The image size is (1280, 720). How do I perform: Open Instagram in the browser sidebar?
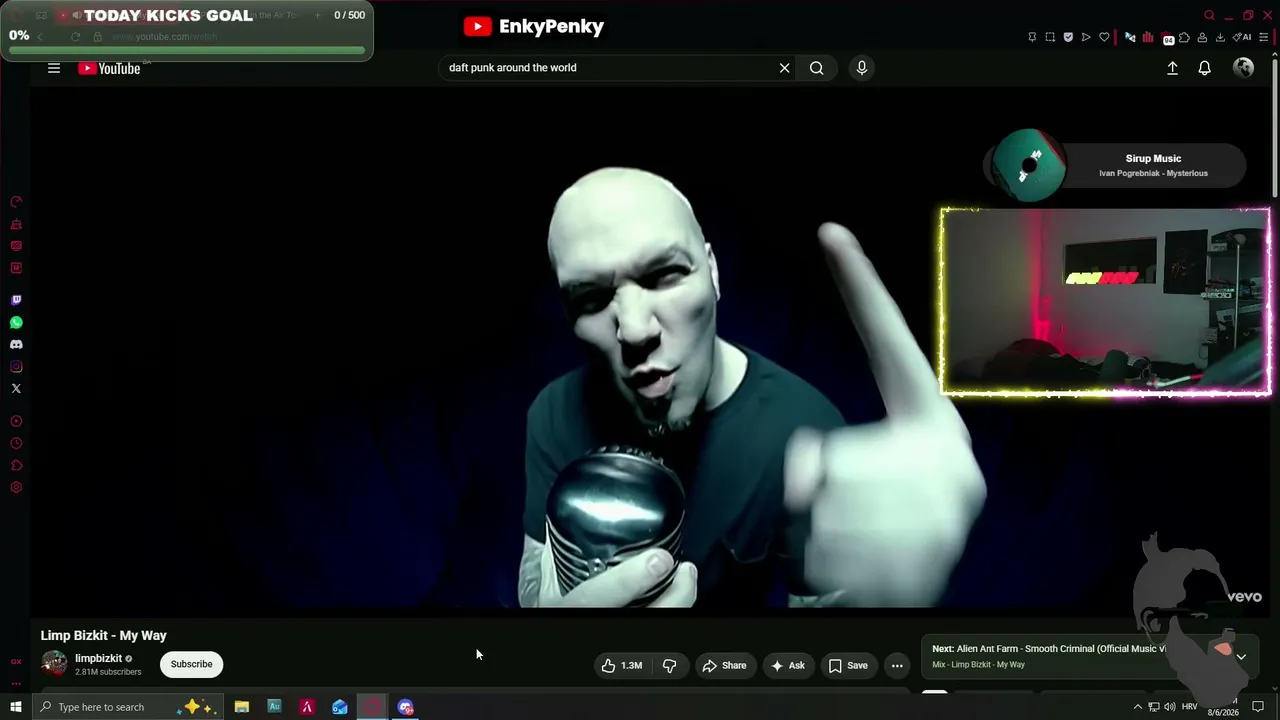click(16, 366)
